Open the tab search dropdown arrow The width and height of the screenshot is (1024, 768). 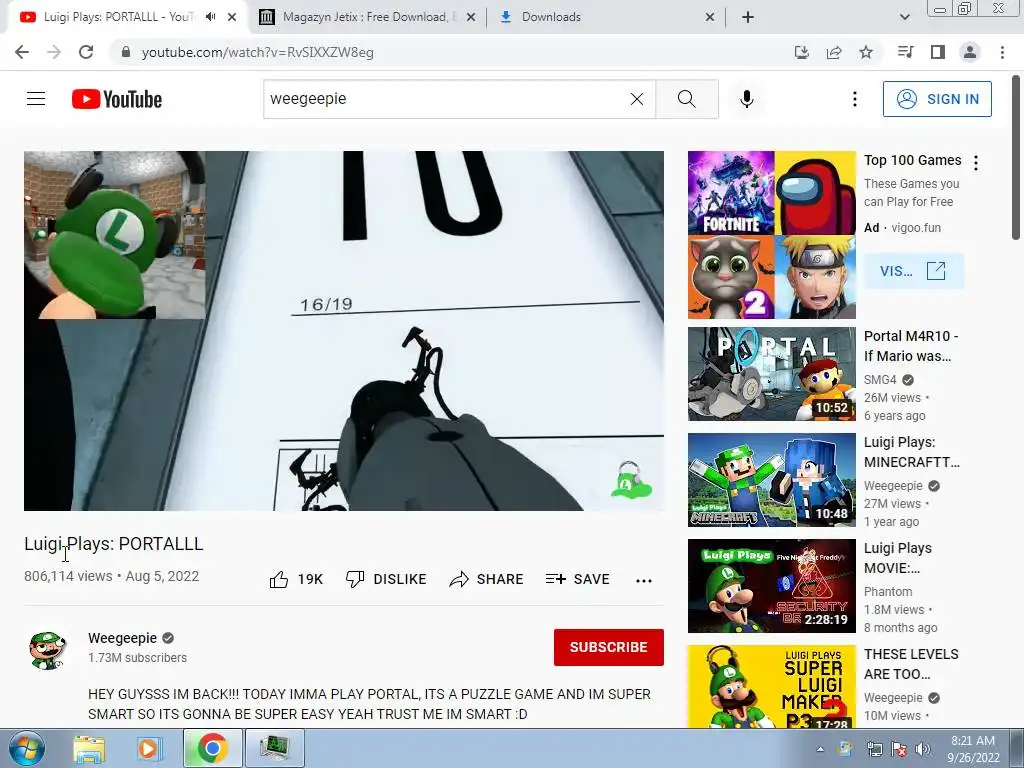(x=904, y=17)
